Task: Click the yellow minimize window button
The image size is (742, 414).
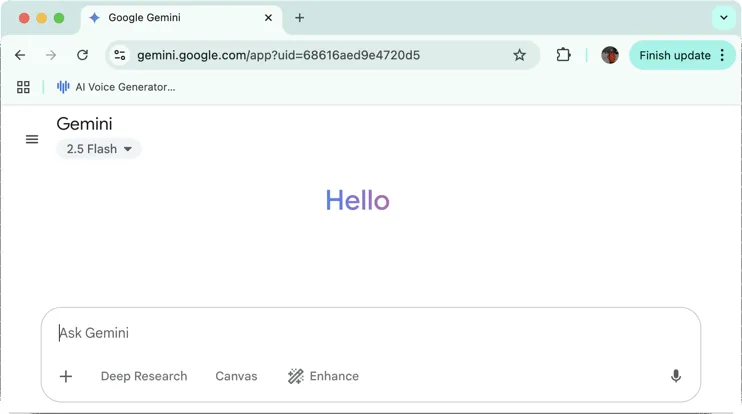Action: [42, 18]
